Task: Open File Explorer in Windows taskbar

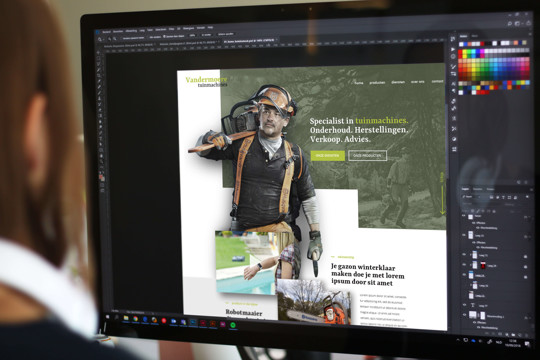Action: pyautogui.click(x=126, y=318)
